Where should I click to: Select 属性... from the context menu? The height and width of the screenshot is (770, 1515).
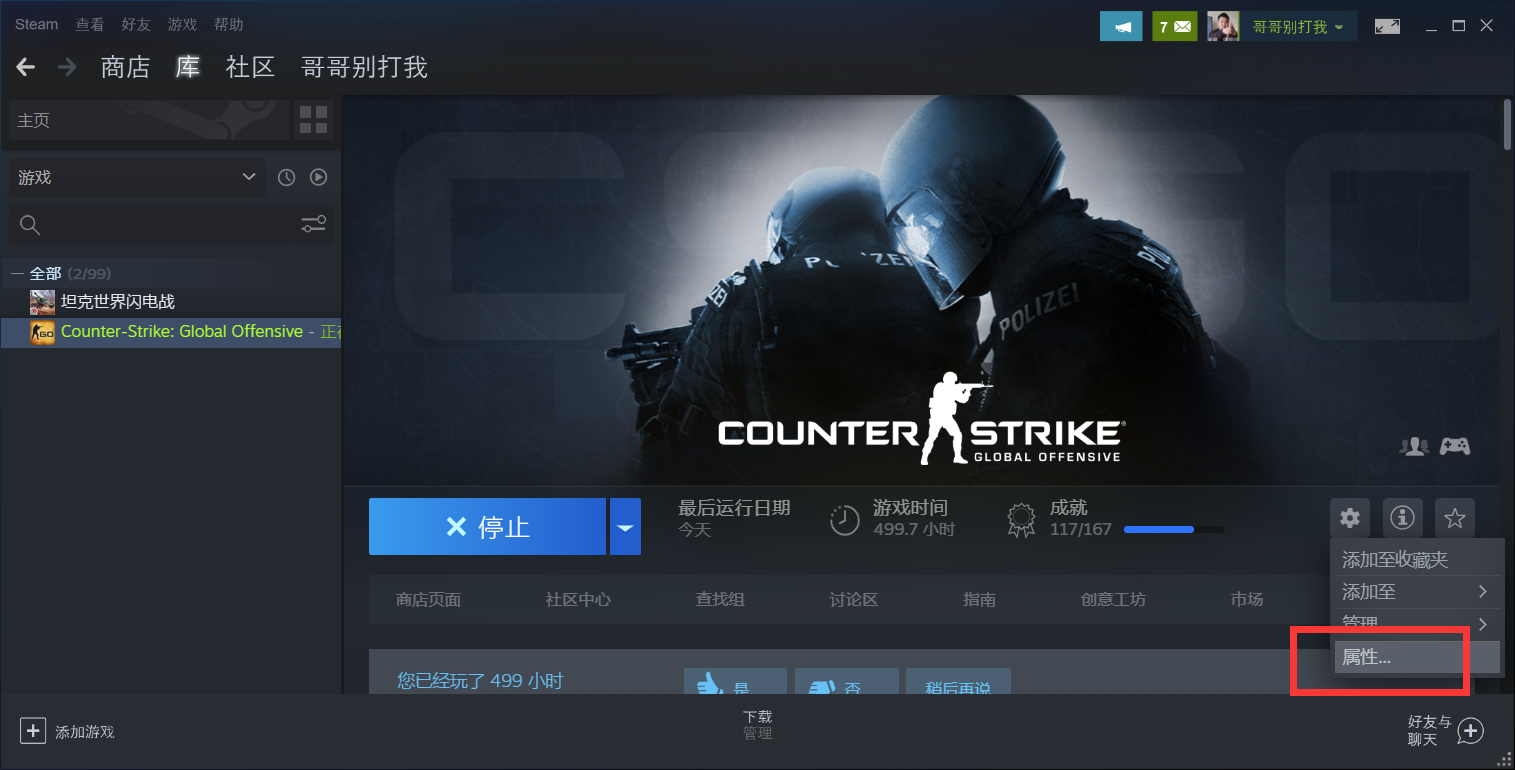pyautogui.click(x=1416, y=657)
